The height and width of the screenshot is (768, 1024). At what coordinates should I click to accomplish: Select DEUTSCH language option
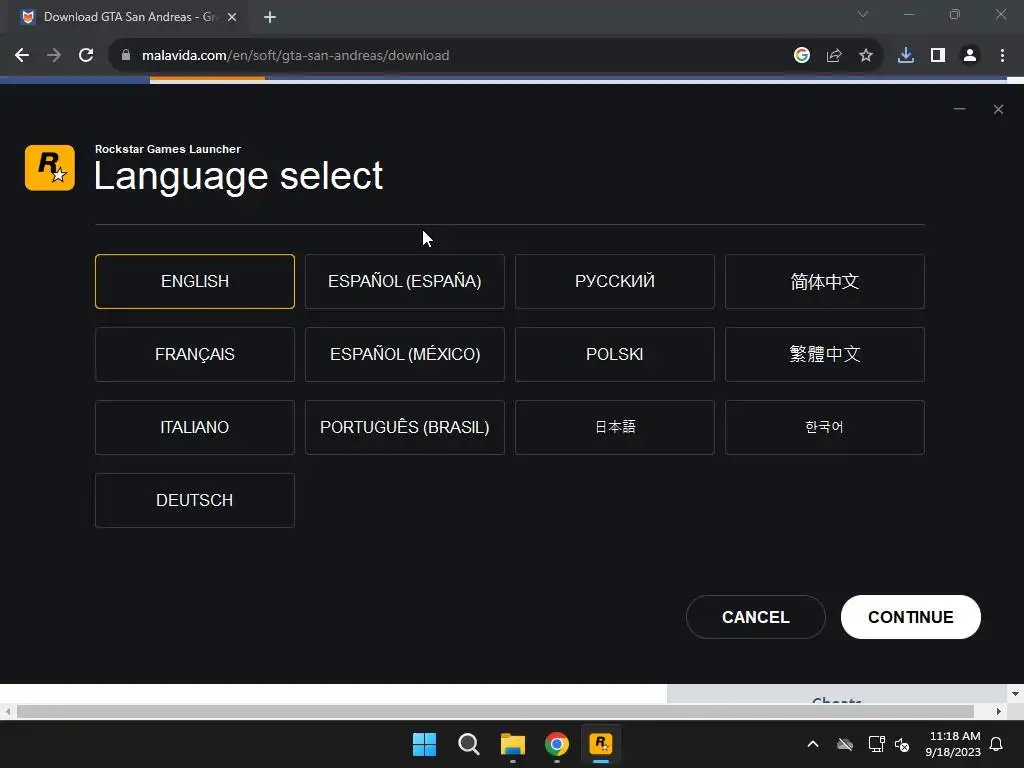(x=195, y=500)
